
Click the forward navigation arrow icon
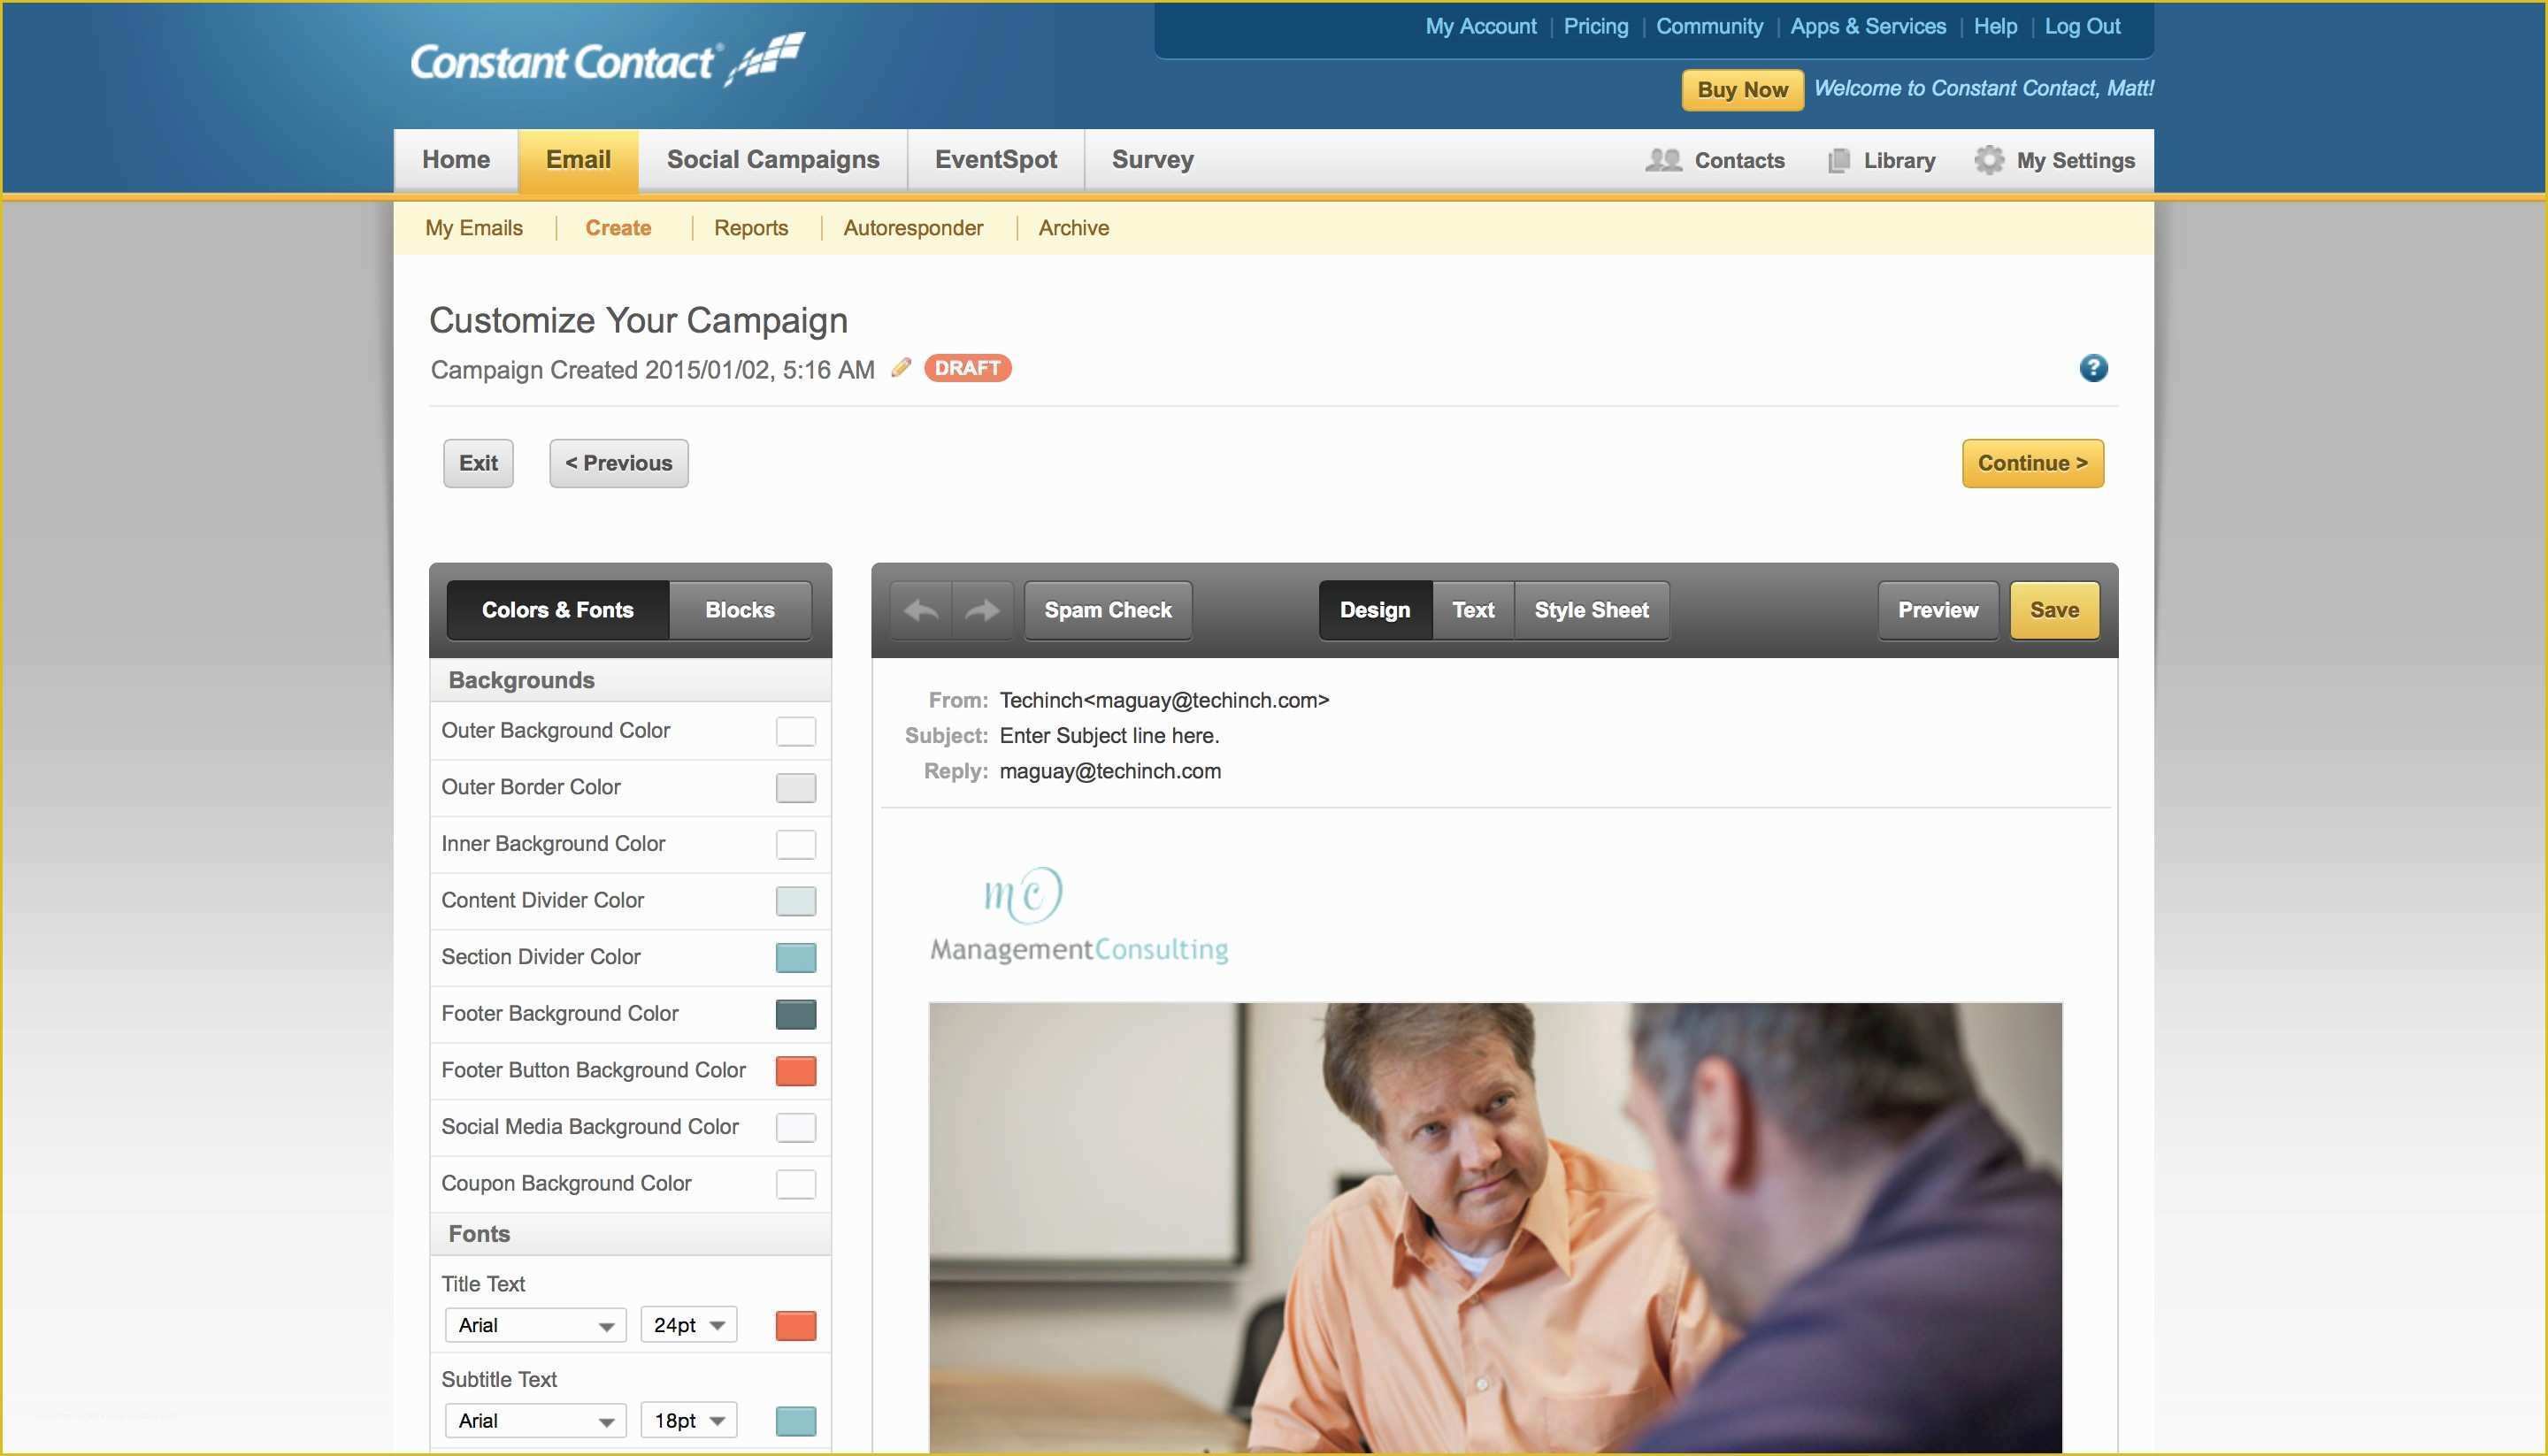click(x=982, y=609)
